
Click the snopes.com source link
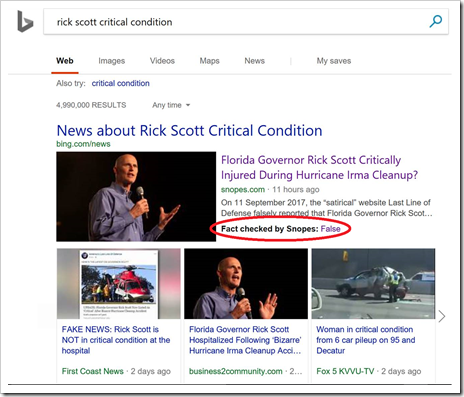(243, 189)
